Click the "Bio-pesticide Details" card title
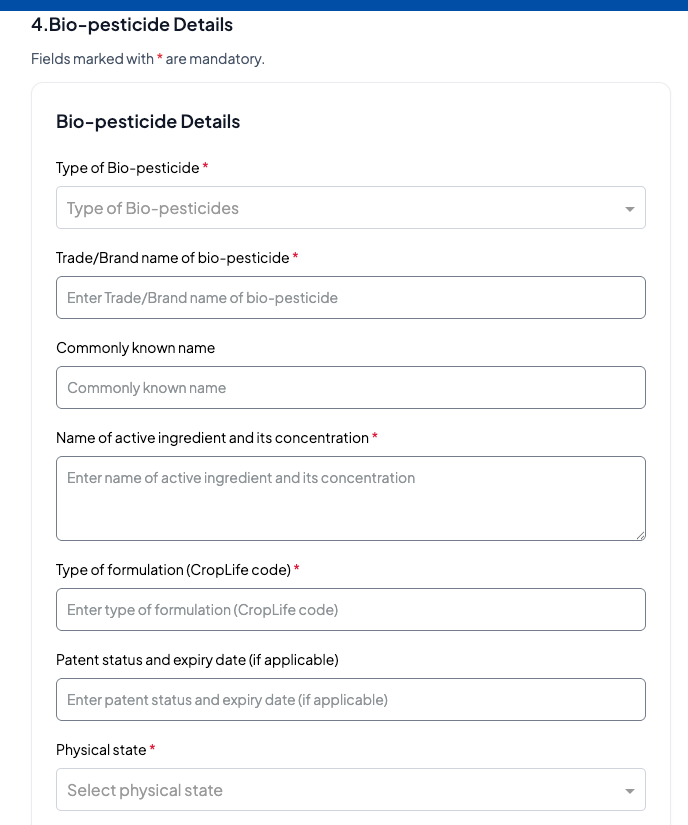Image resolution: width=688 pixels, height=825 pixels. coord(148,122)
